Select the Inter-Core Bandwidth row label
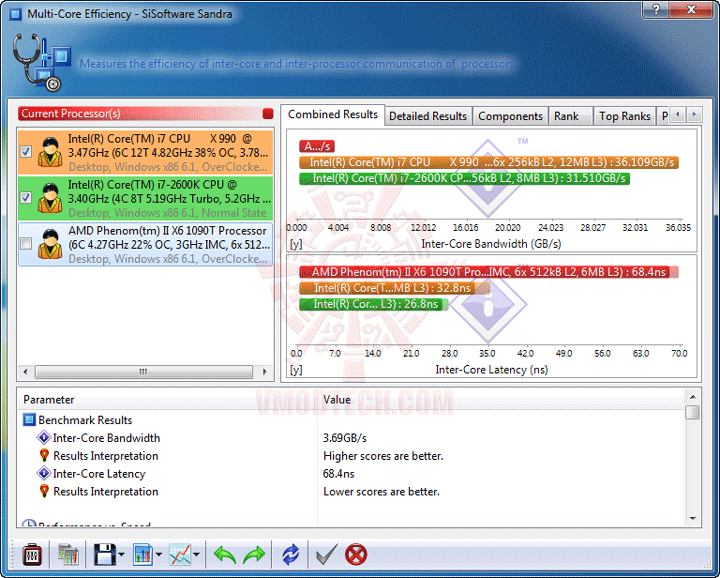The width and height of the screenshot is (720, 578). point(106,438)
